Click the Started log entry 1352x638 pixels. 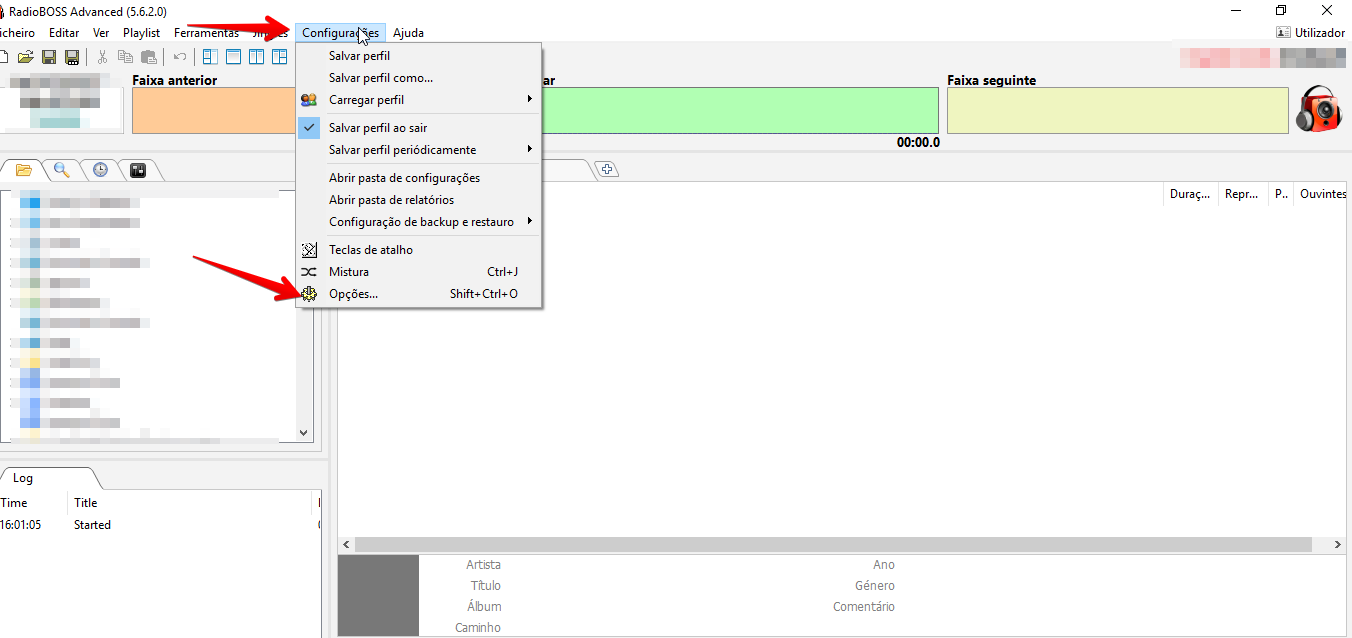(x=92, y=525)
